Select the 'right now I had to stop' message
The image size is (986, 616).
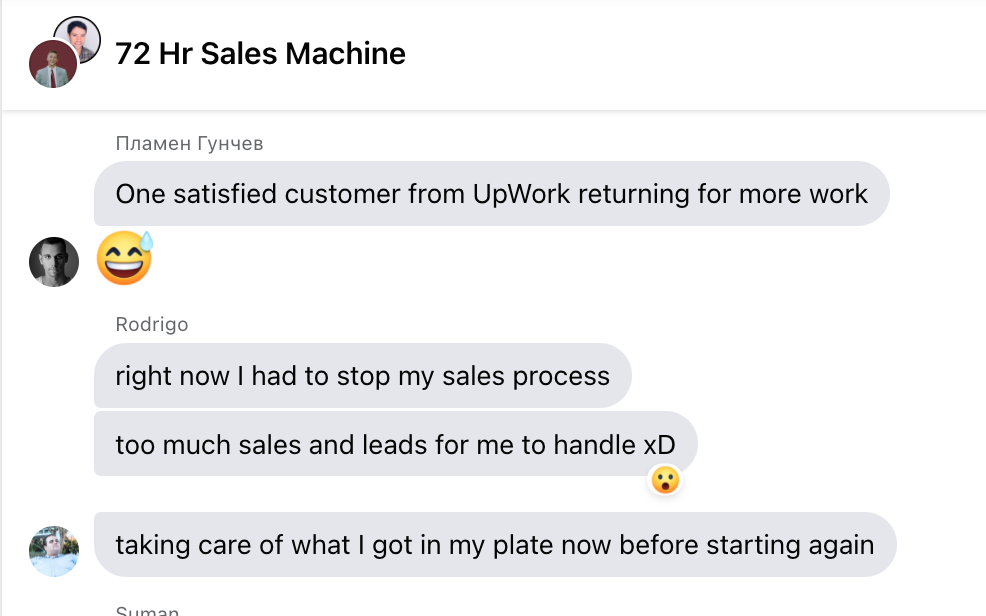click(x=362, y=376)
